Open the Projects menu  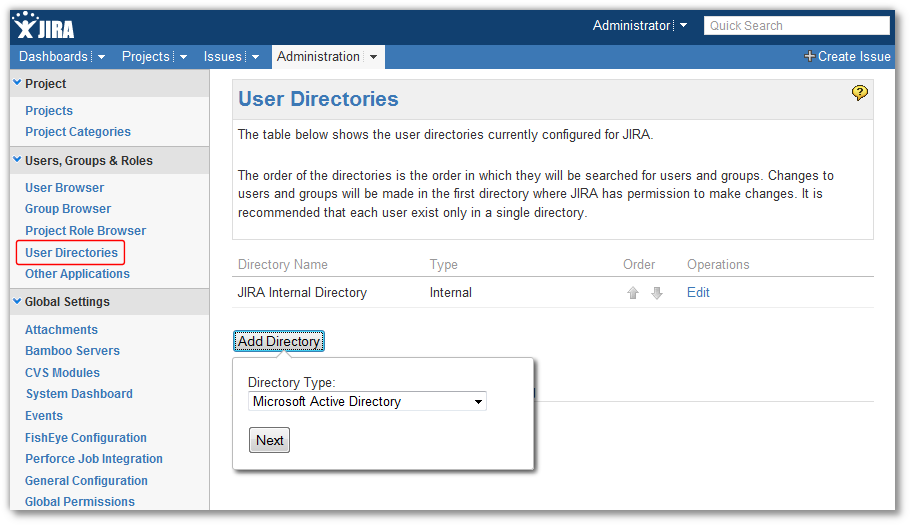click(x=154, y=57)
